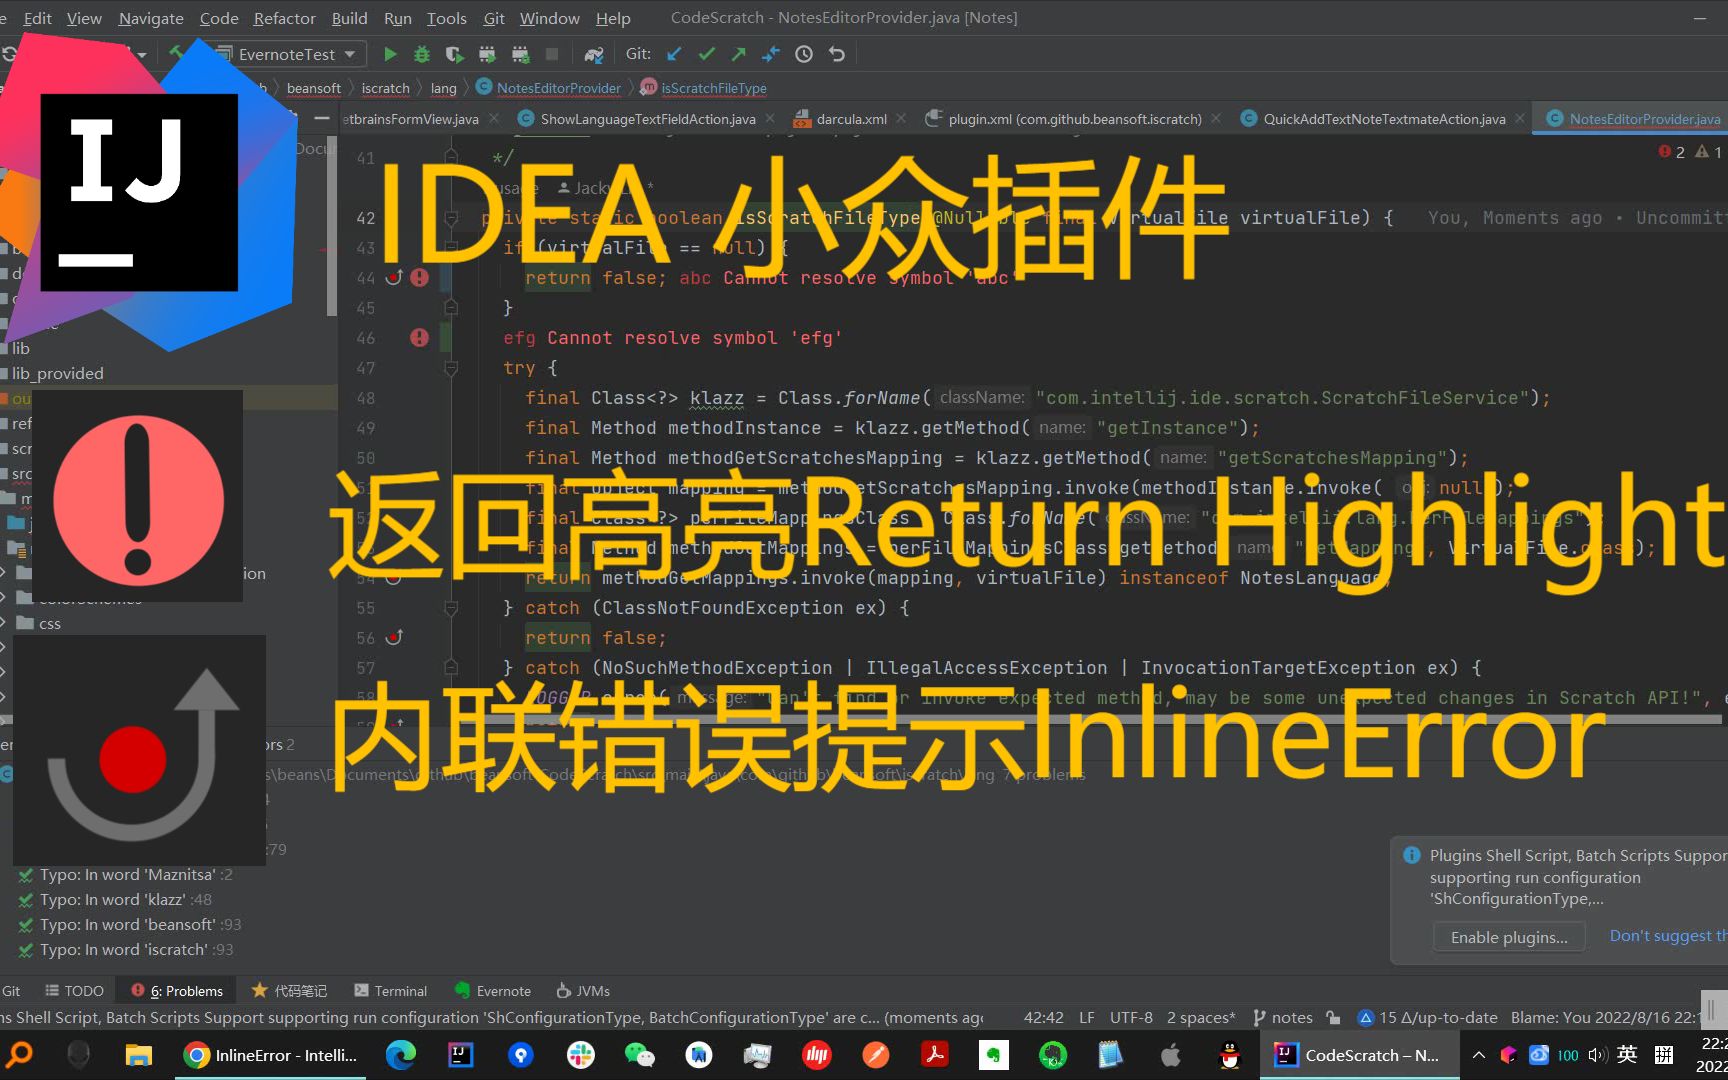Screen dimensions: 1728x1080
Task: Collapse catch fold marker at line 57
Action: coord(451,667)
